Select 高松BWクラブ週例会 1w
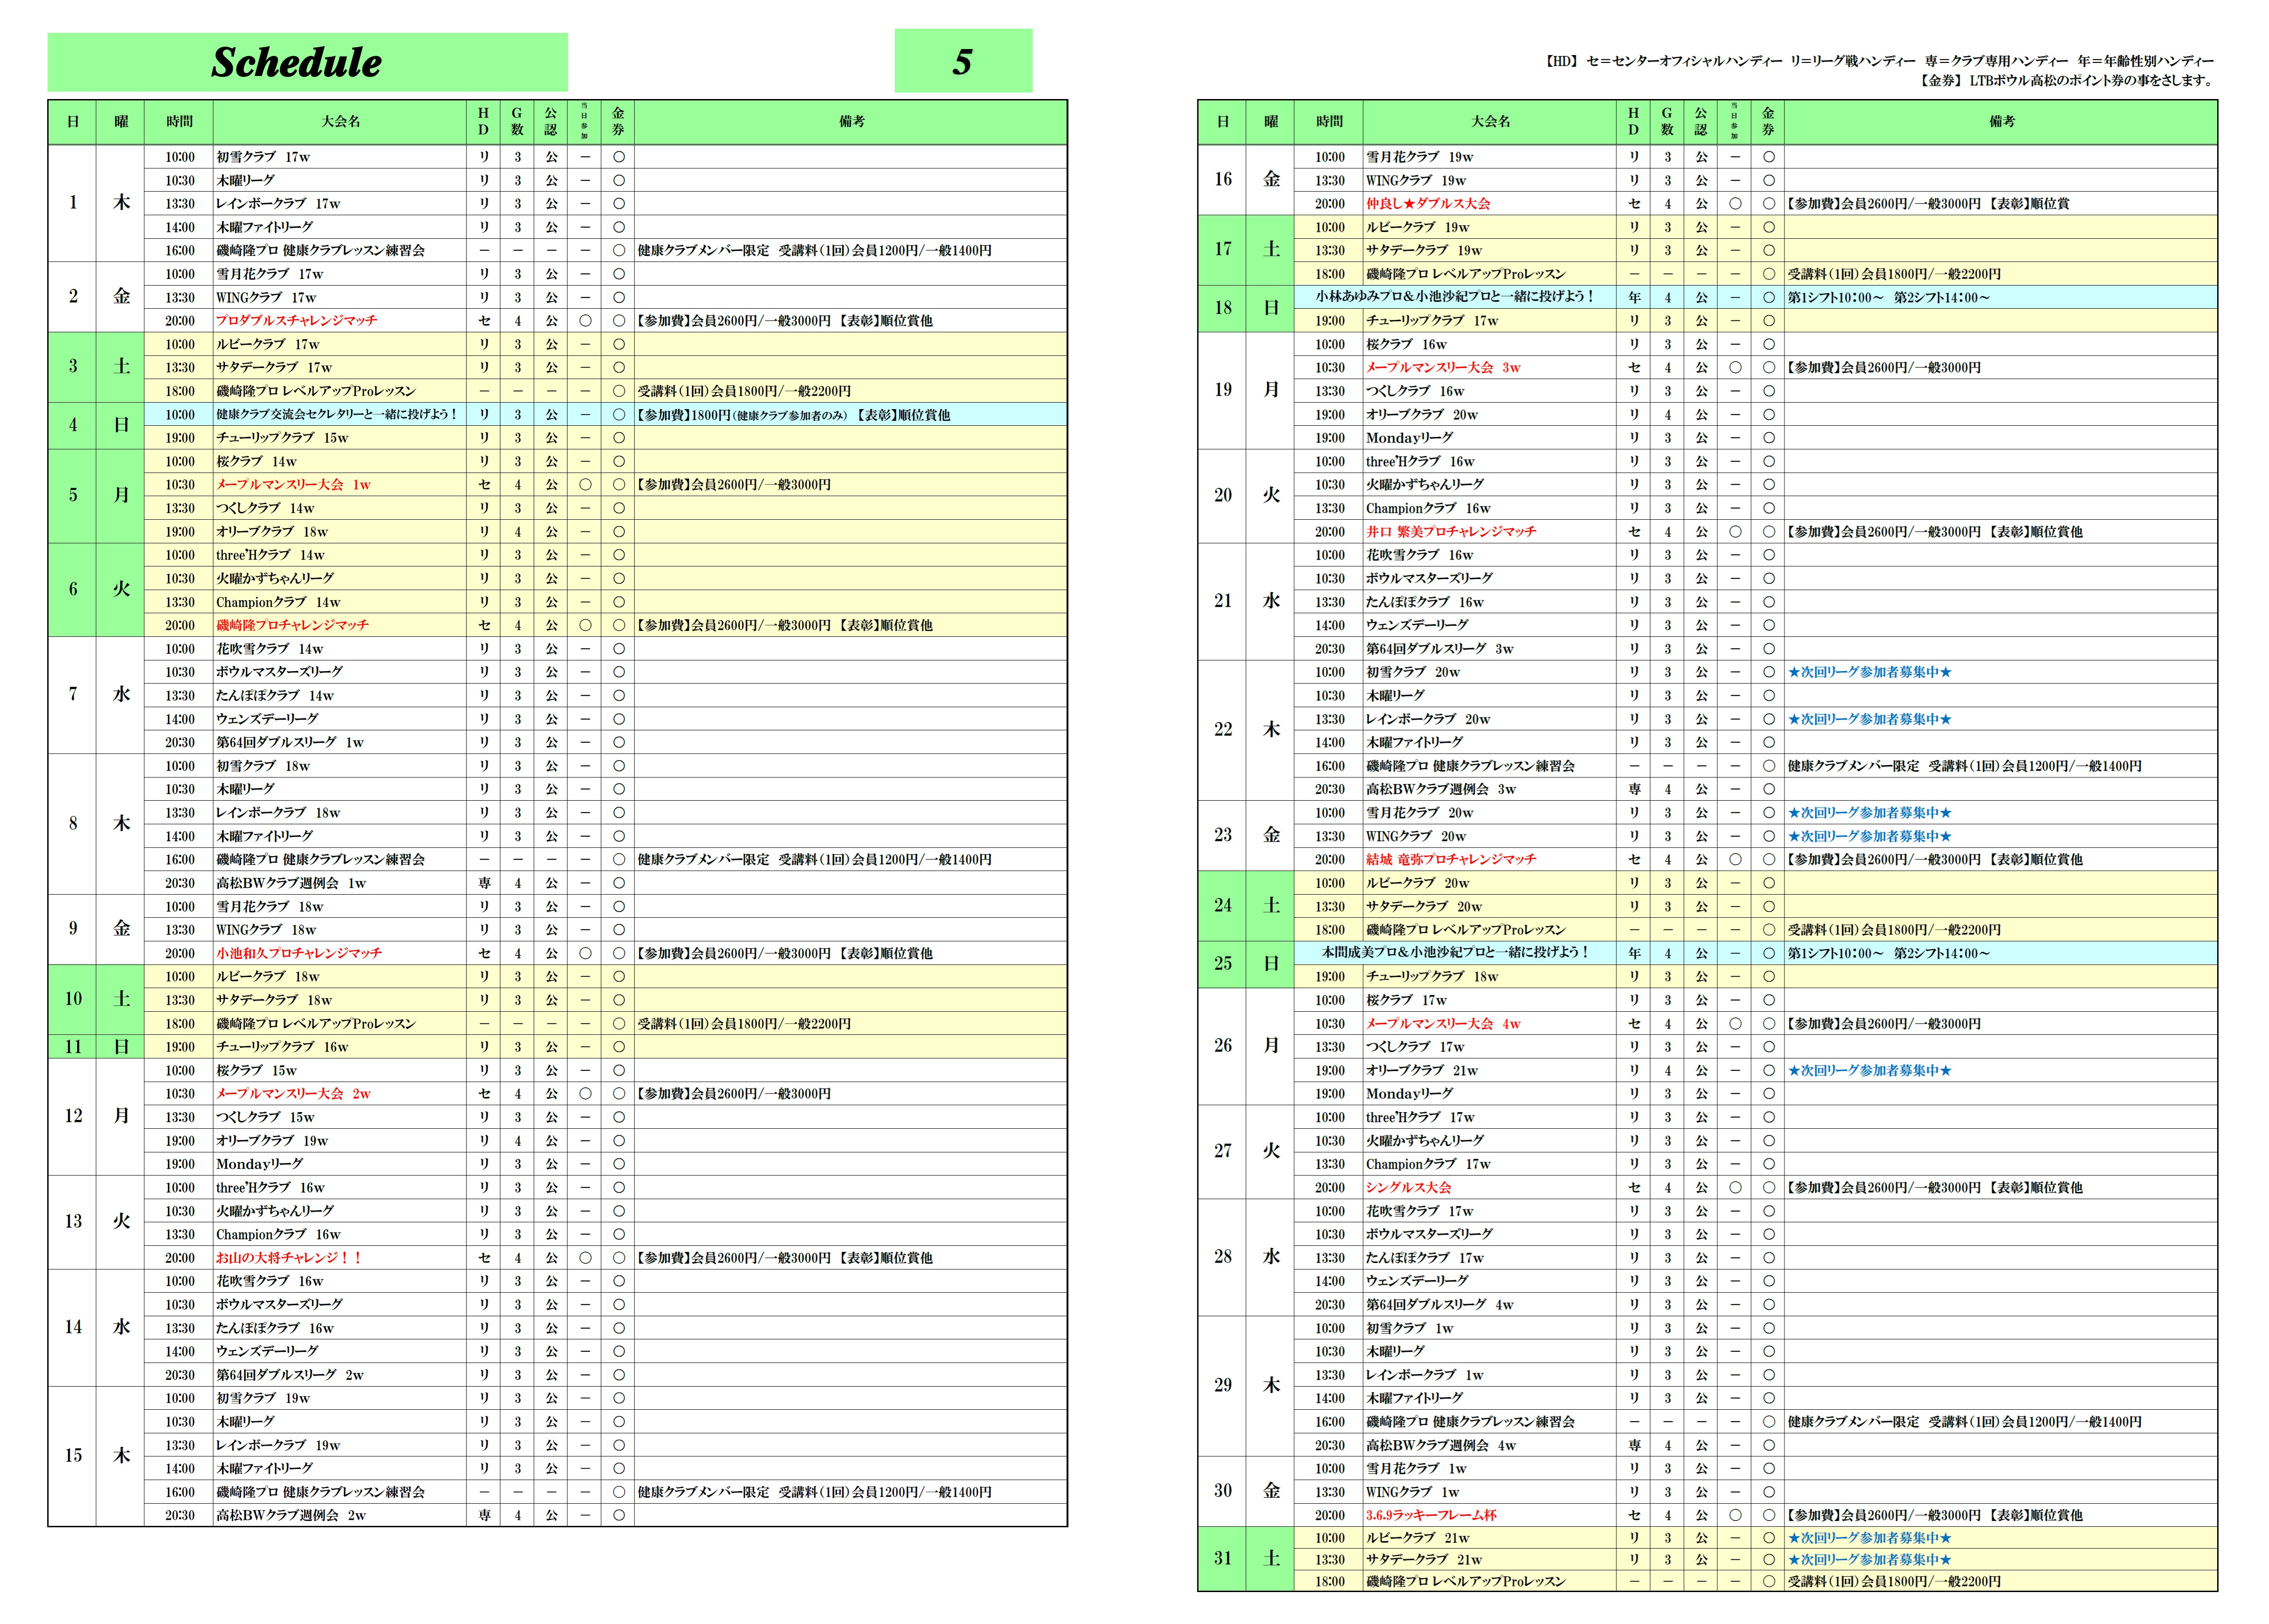 [x=291, y=883]
